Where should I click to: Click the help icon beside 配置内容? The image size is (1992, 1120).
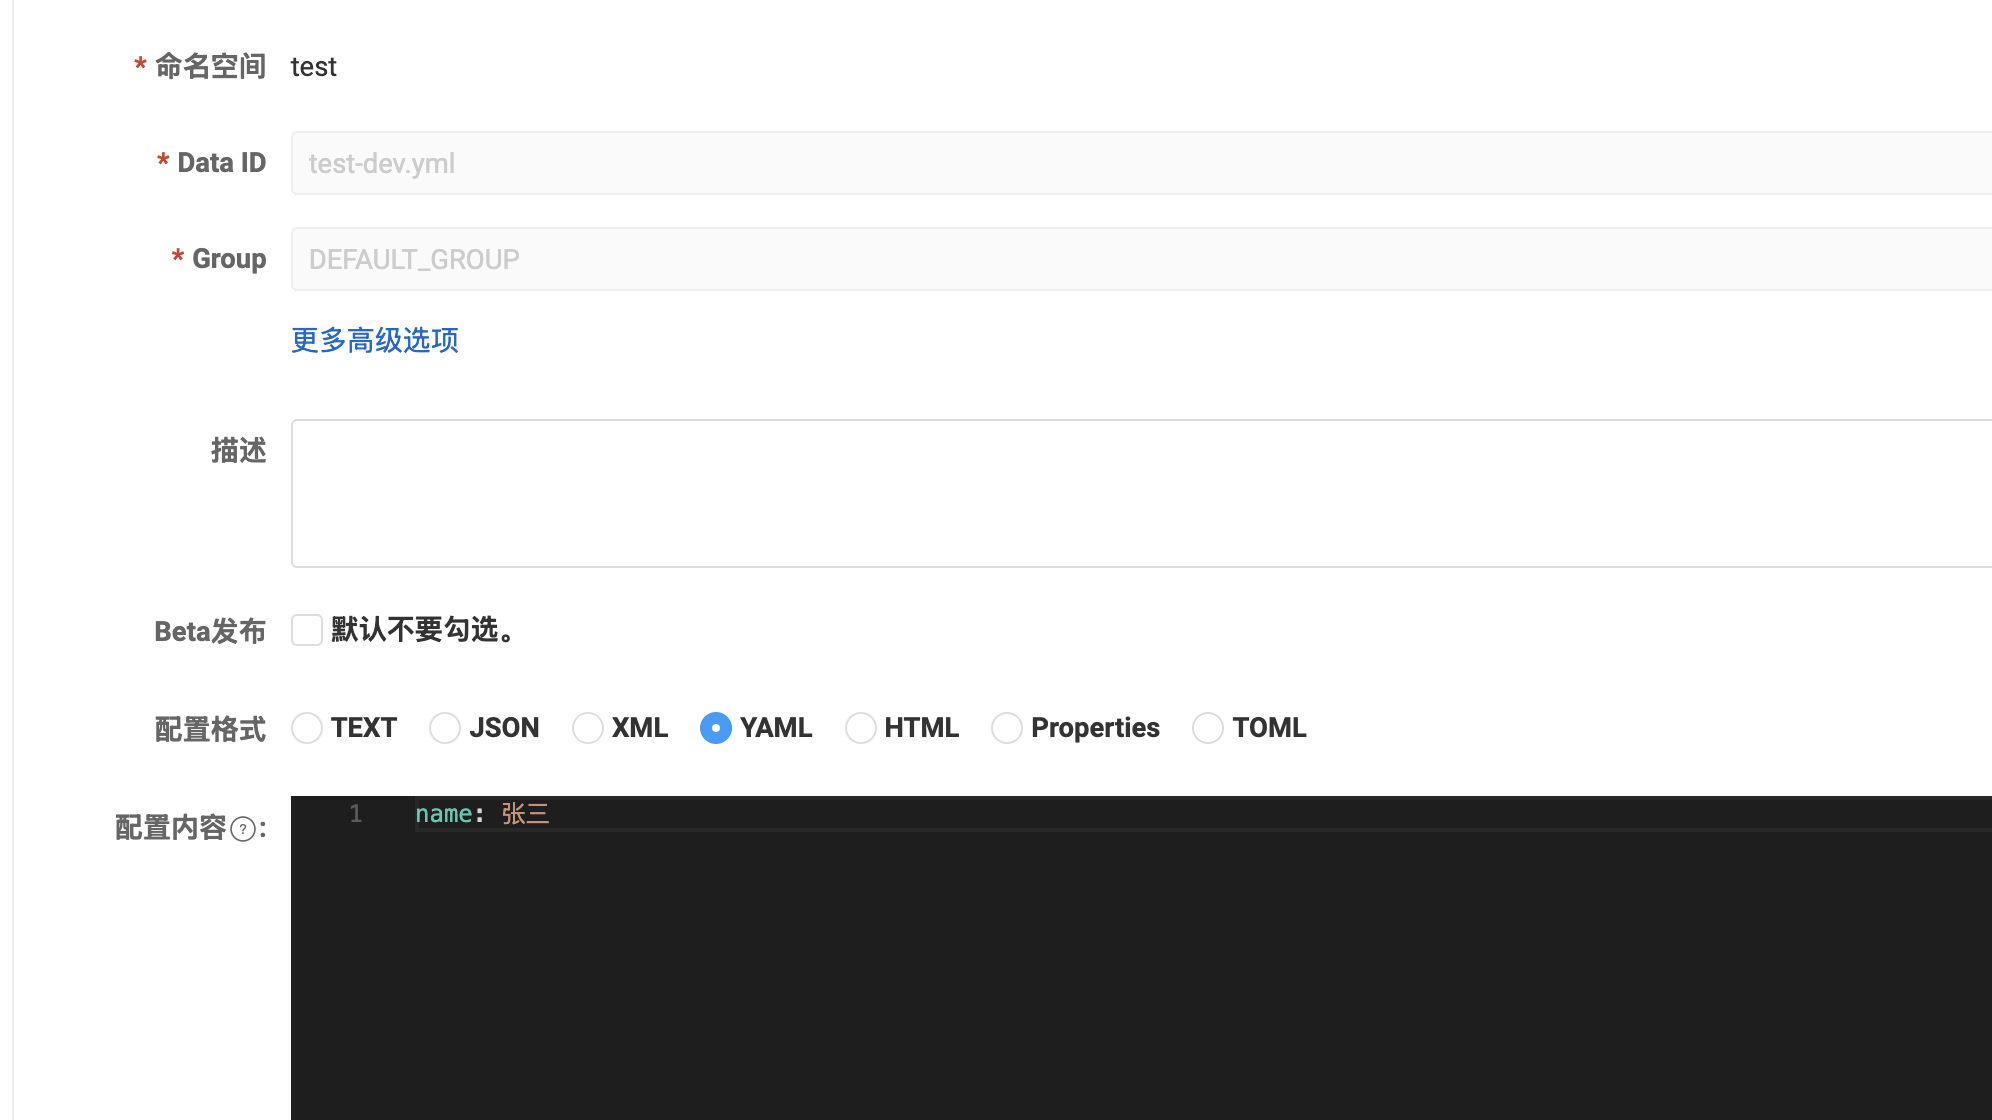[x=243, y=829]
